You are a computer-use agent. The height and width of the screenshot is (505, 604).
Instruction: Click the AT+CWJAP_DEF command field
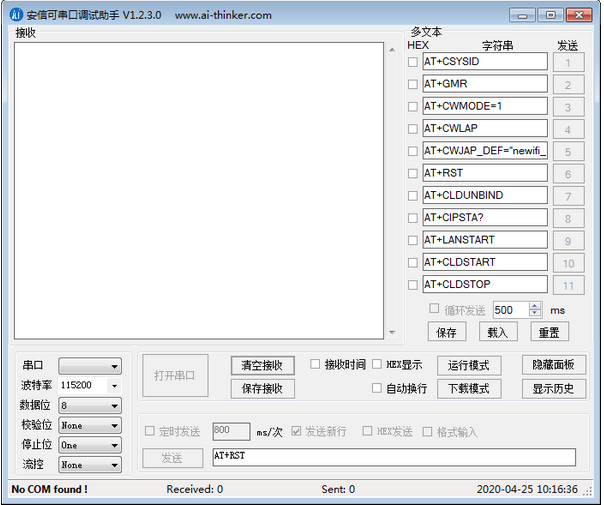pos(485,151)
